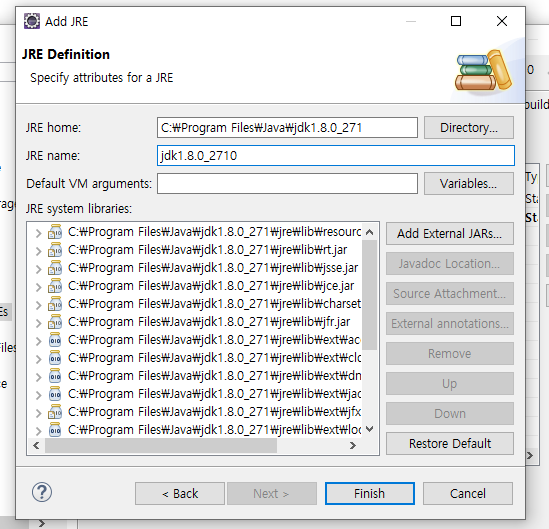Viewport: 549px width, 529px height.
Task: Click the jar icon of the resources entry
Action: (x=55, y=232)
